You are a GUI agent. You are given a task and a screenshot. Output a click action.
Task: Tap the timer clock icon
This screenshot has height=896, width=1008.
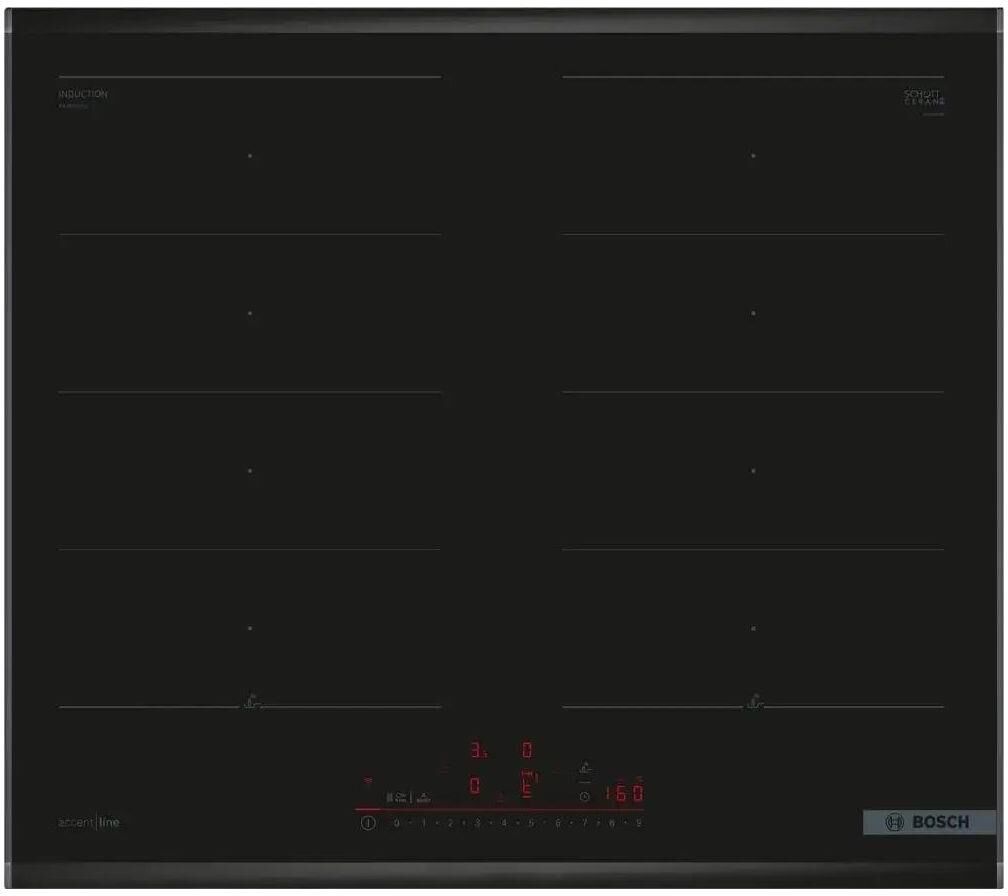point(584,796)
